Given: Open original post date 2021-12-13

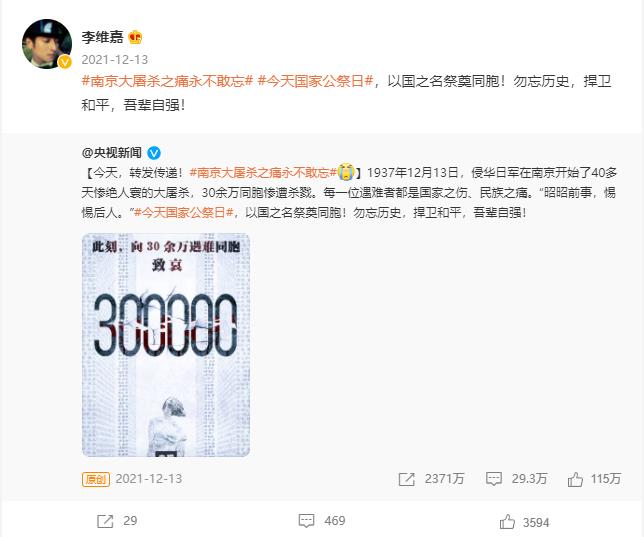Looking at the screenshot, I should point(149,479).
